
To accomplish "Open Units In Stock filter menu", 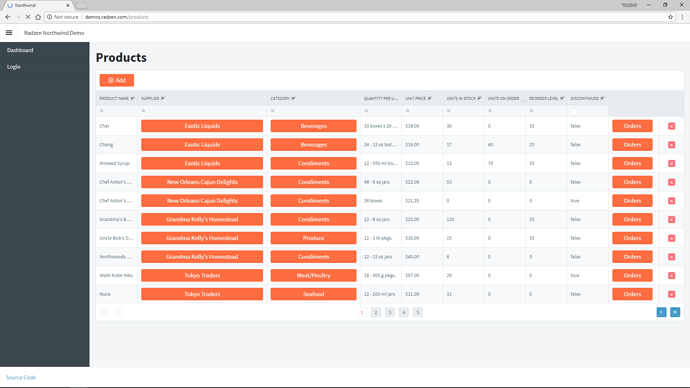I will tap(480, 99).
